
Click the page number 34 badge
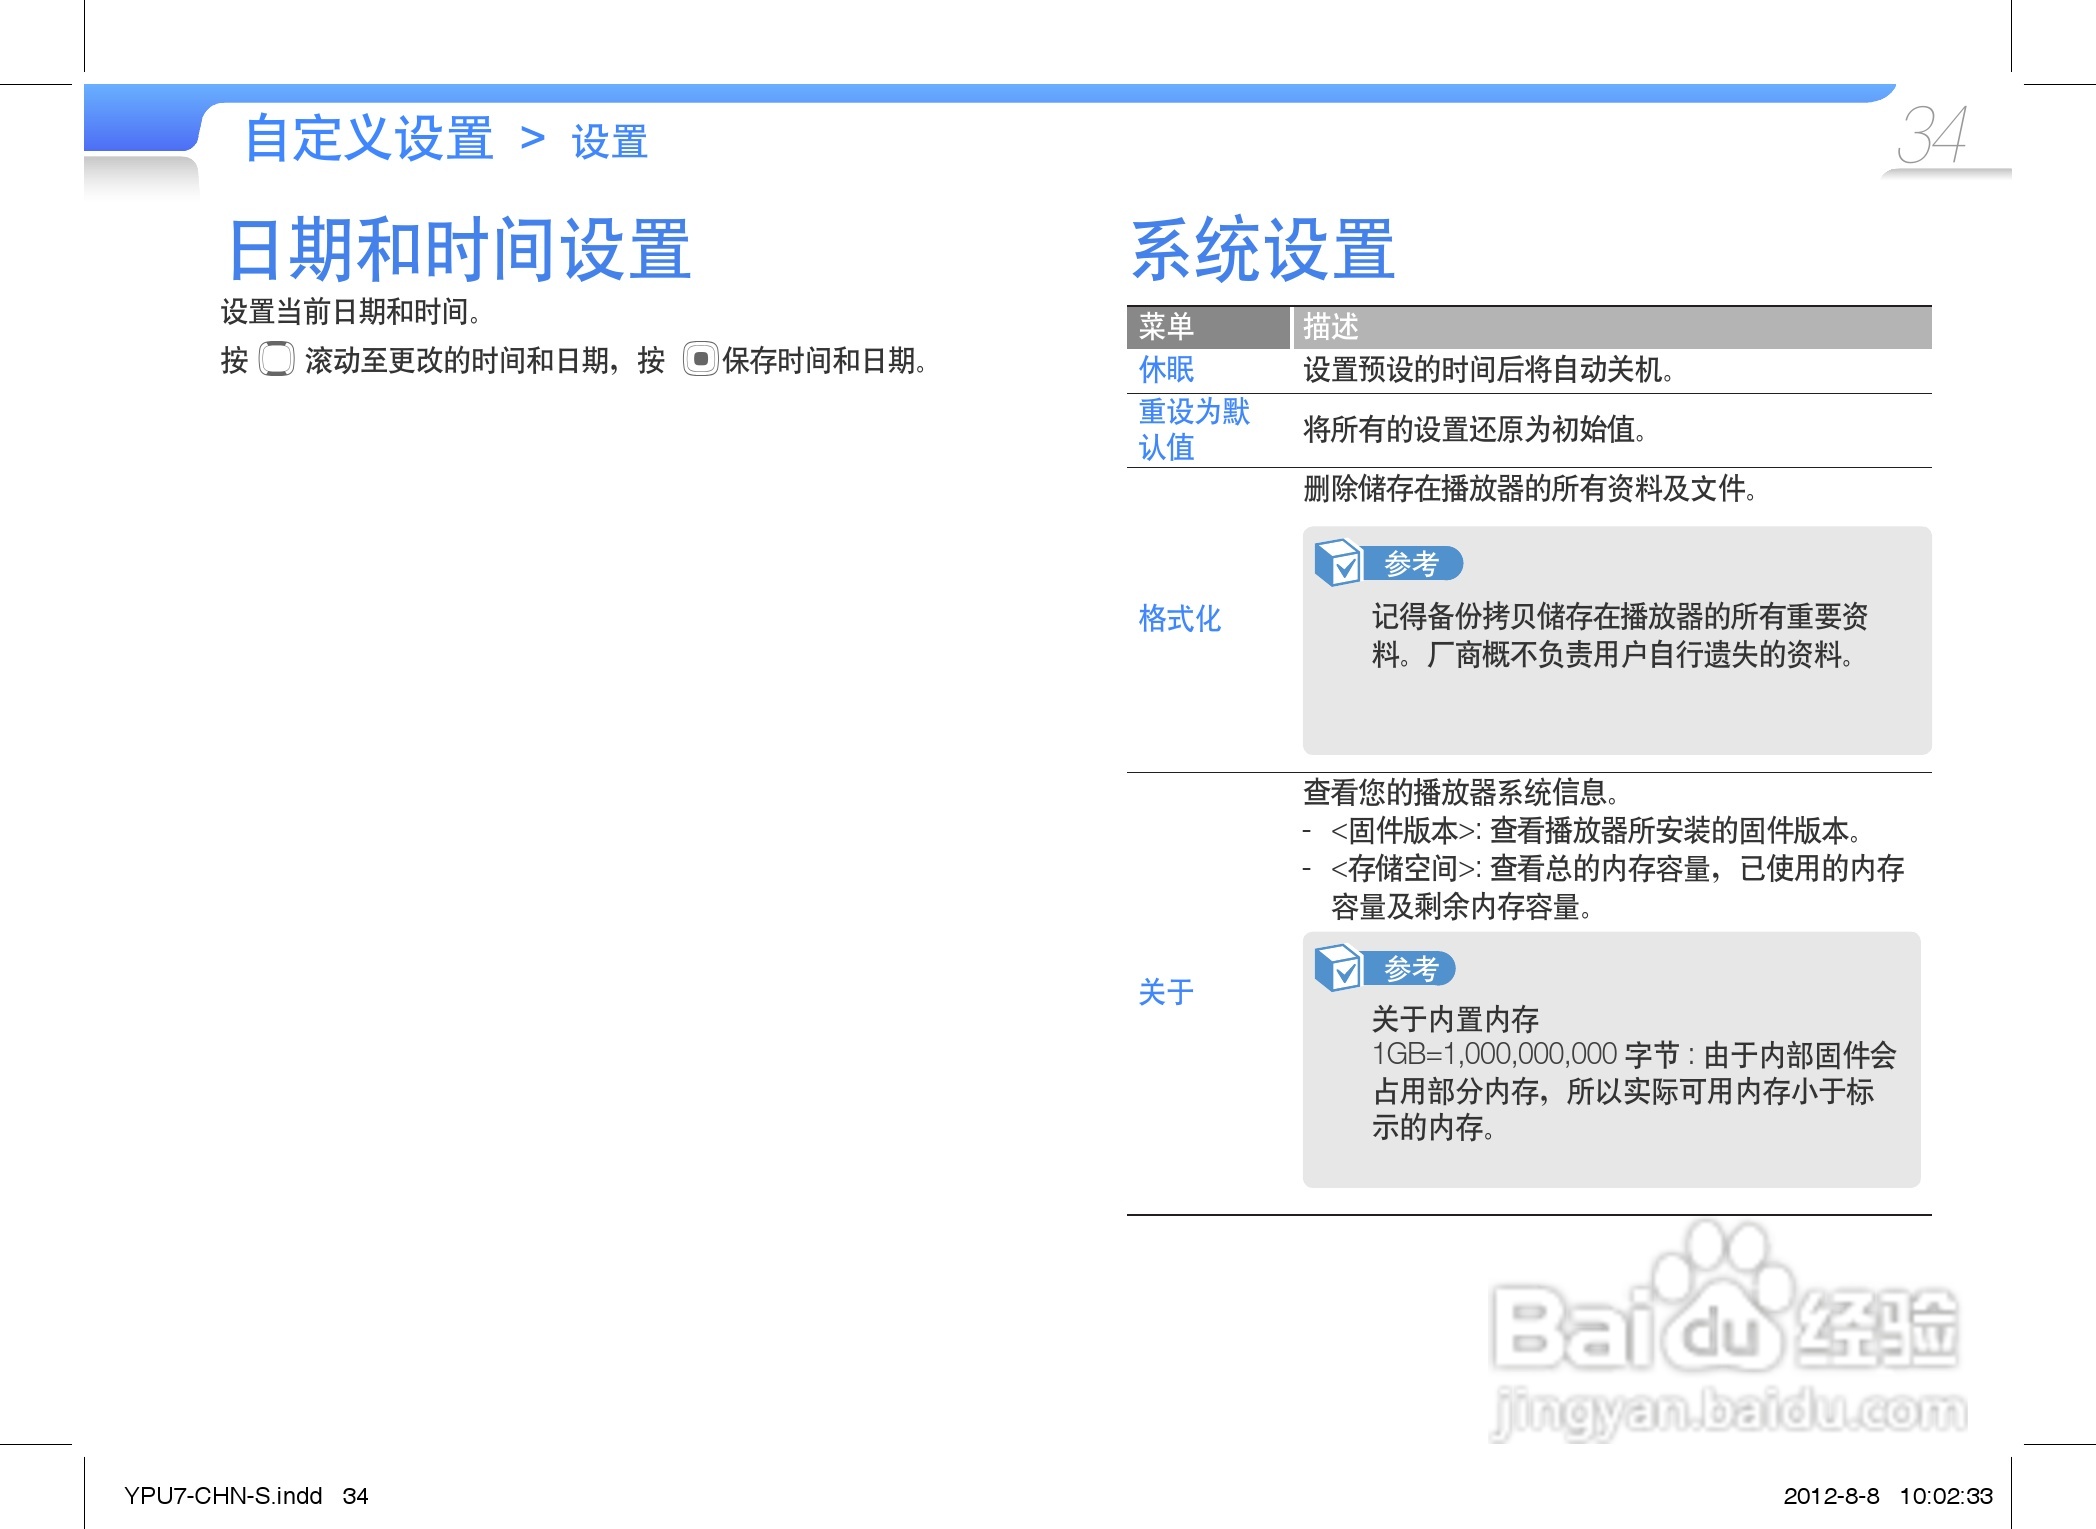pyautogui.click(x=1932, y=136)
